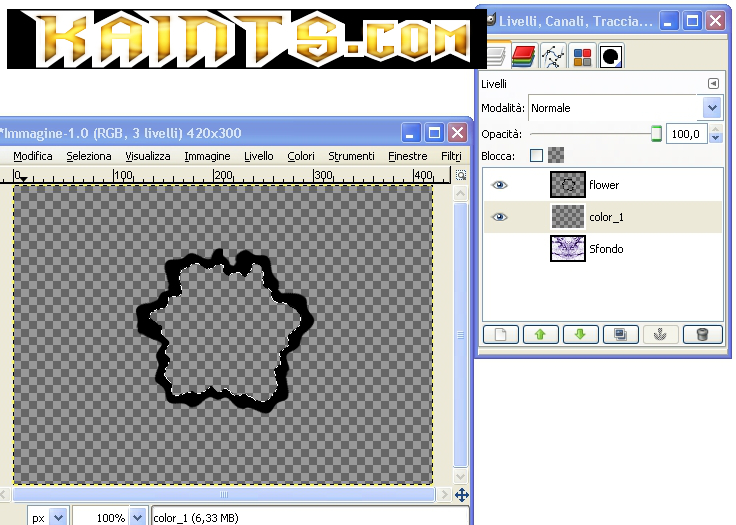Hide the color_1 layer
Screen dimensions: 736x525
coord(500,217)
